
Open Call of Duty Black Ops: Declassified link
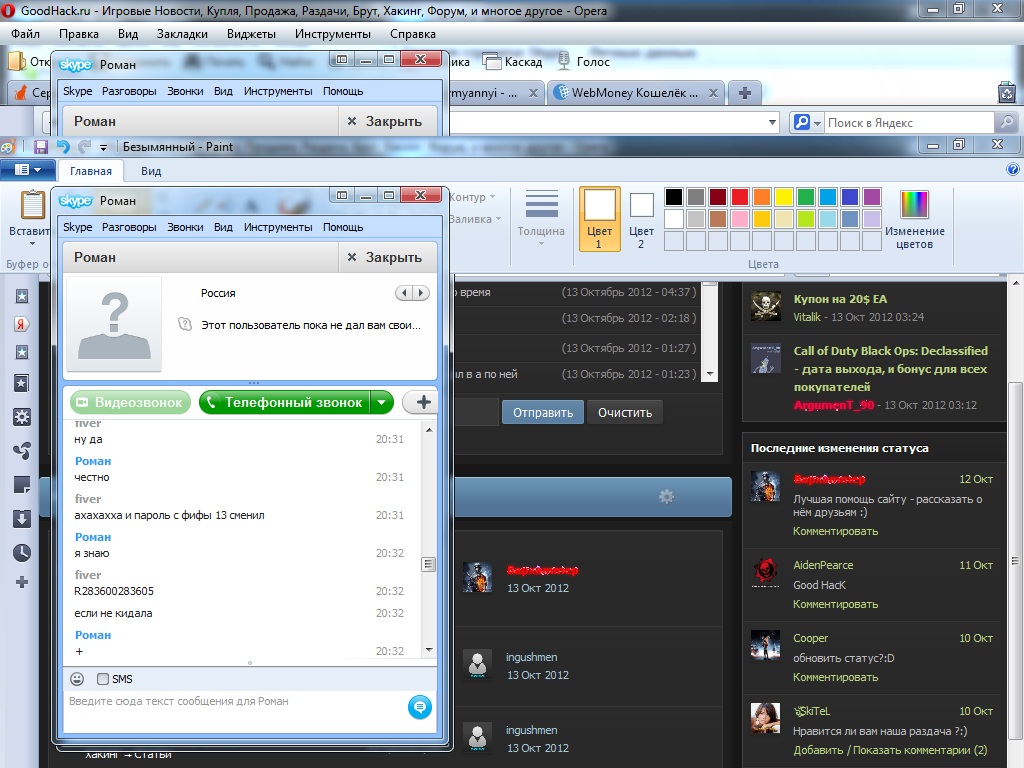[x=890, y=368]
